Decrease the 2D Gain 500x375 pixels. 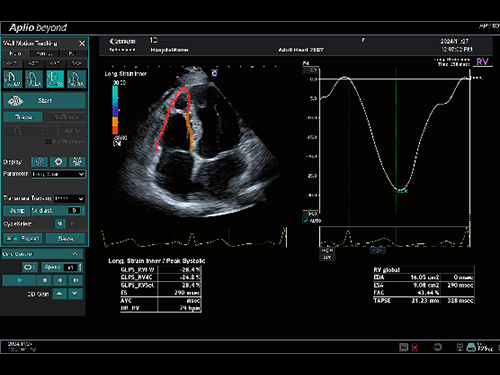click(75, 294)
